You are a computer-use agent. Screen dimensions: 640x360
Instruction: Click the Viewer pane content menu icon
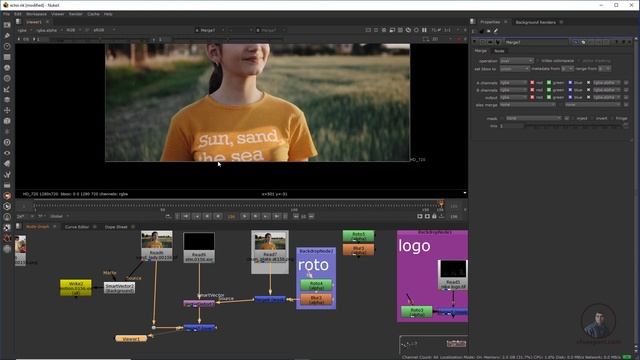[18, 22]
